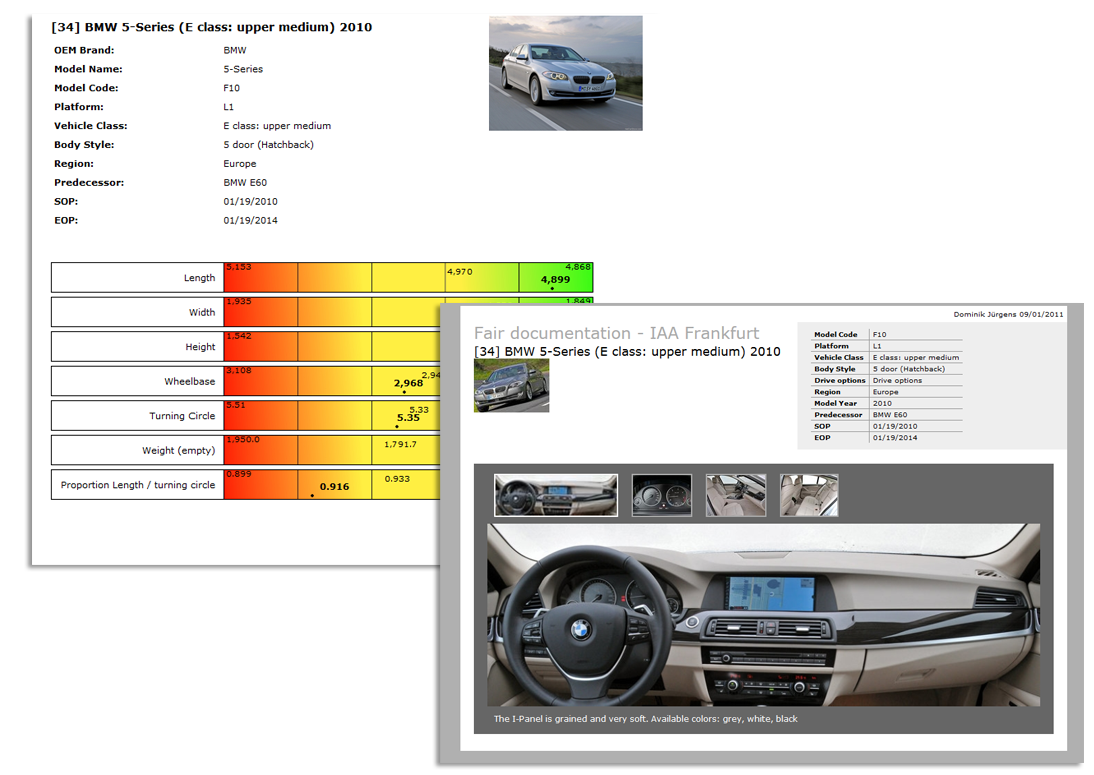This screenshot has width=1094, height=775.
Task: Click the "Length" row label in the chart
Action: 200,278
